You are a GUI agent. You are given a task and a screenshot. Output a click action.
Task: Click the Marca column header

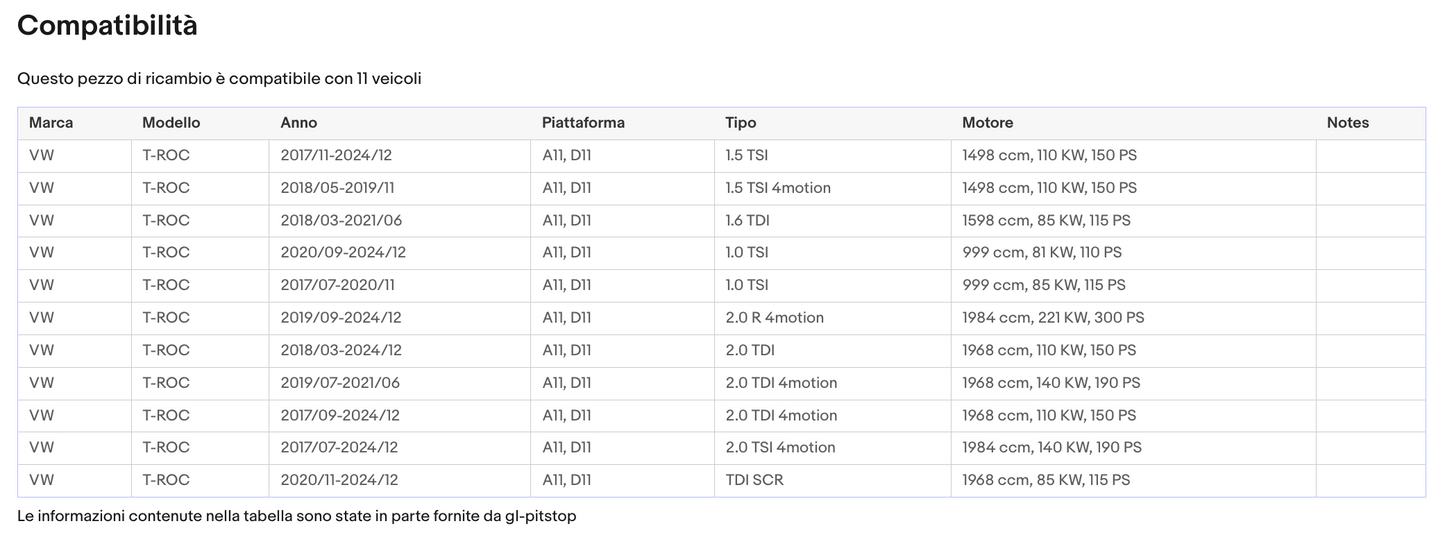(x=51, y=123)
